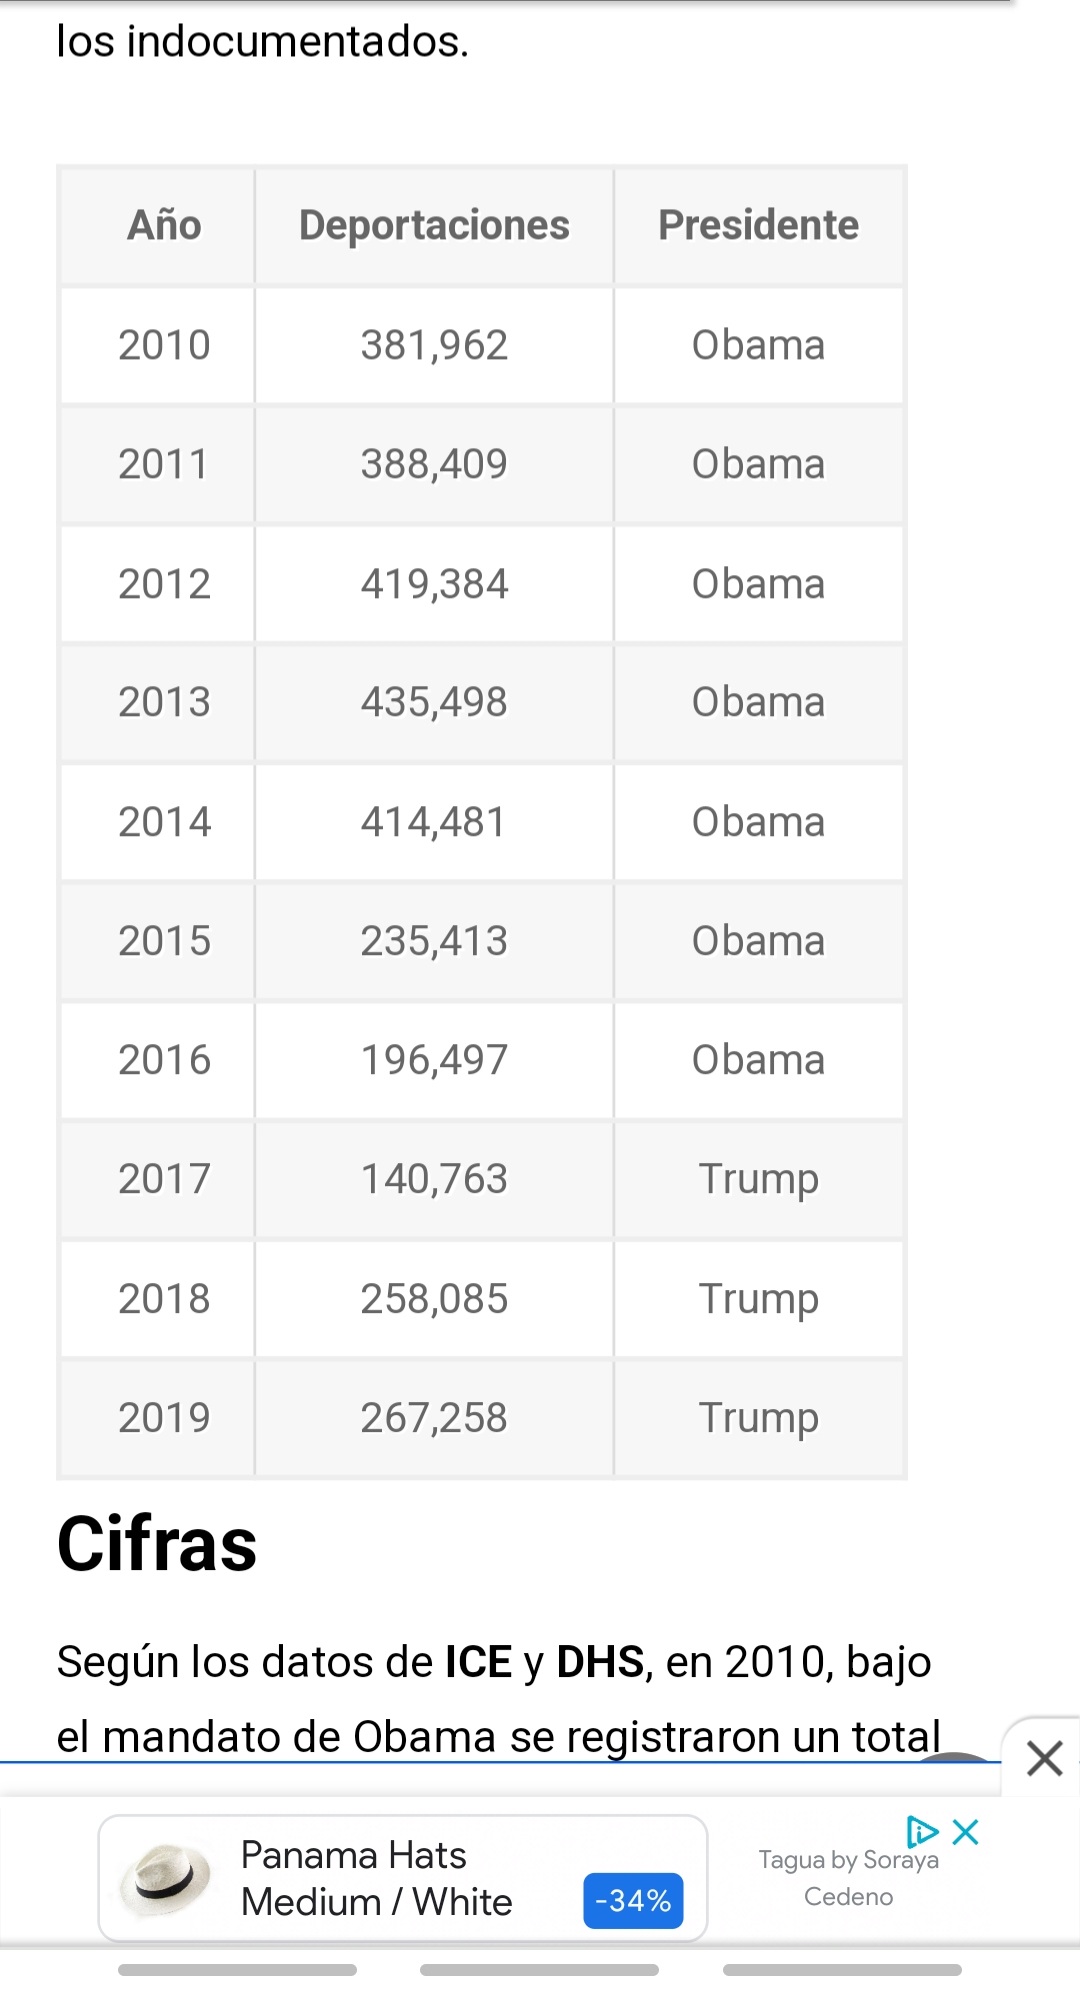Select the Presidente column header
Viewport: 1080px width, 1992px height.
coord(758,226)
